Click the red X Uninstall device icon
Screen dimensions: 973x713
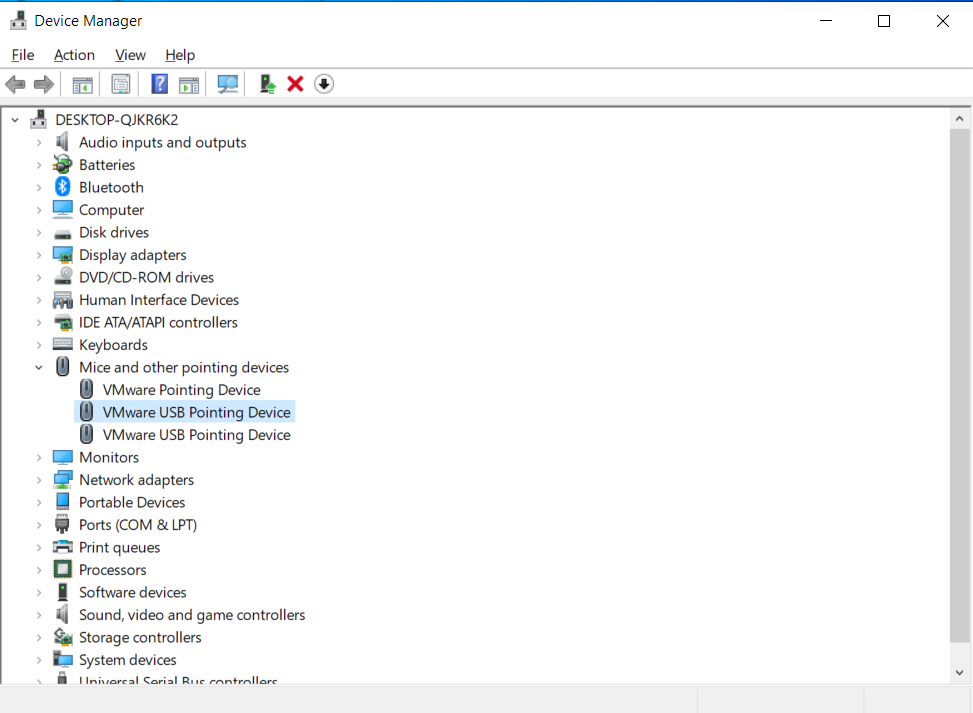click(x=295, y=84)
